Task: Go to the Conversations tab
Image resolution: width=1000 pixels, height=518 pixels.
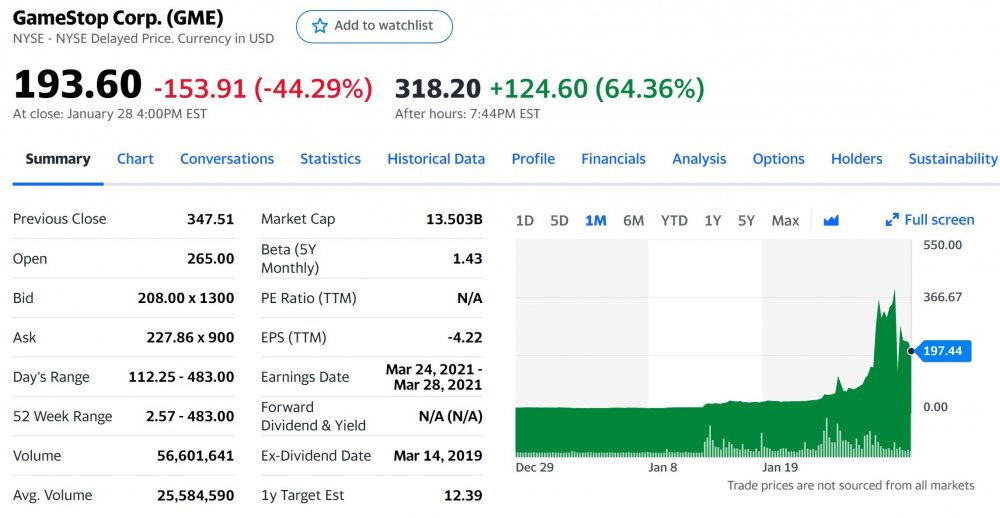Action: coord(227,159)
